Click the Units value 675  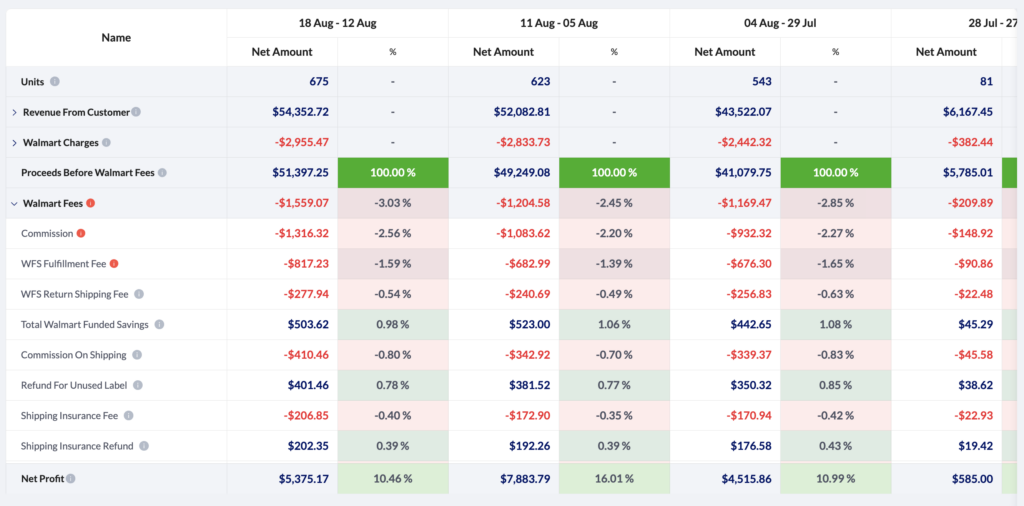coord(319,82)
